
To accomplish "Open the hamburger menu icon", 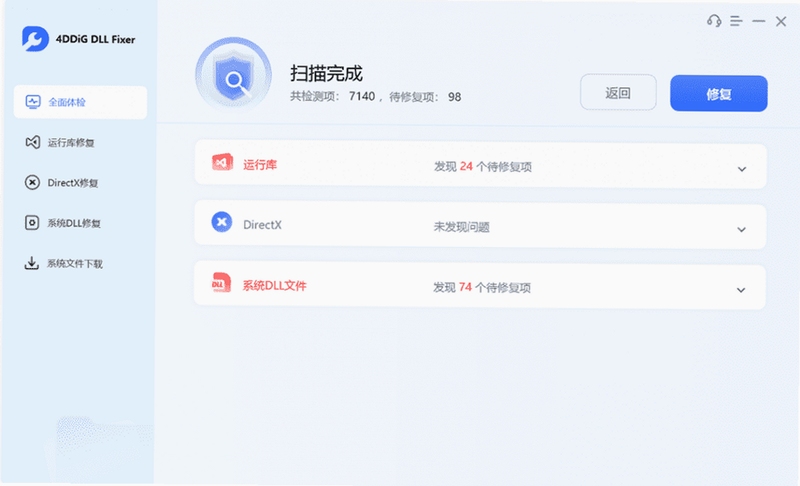I will tap(736, 21).
